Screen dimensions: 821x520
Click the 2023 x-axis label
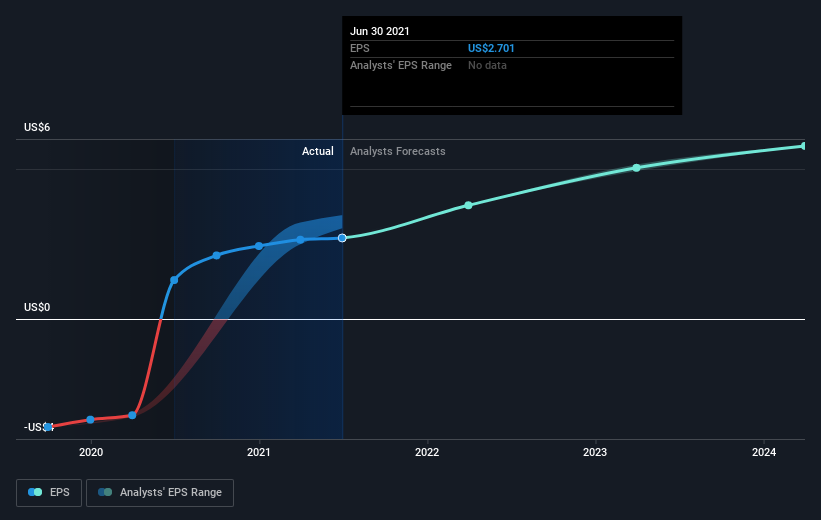point(595,452)
